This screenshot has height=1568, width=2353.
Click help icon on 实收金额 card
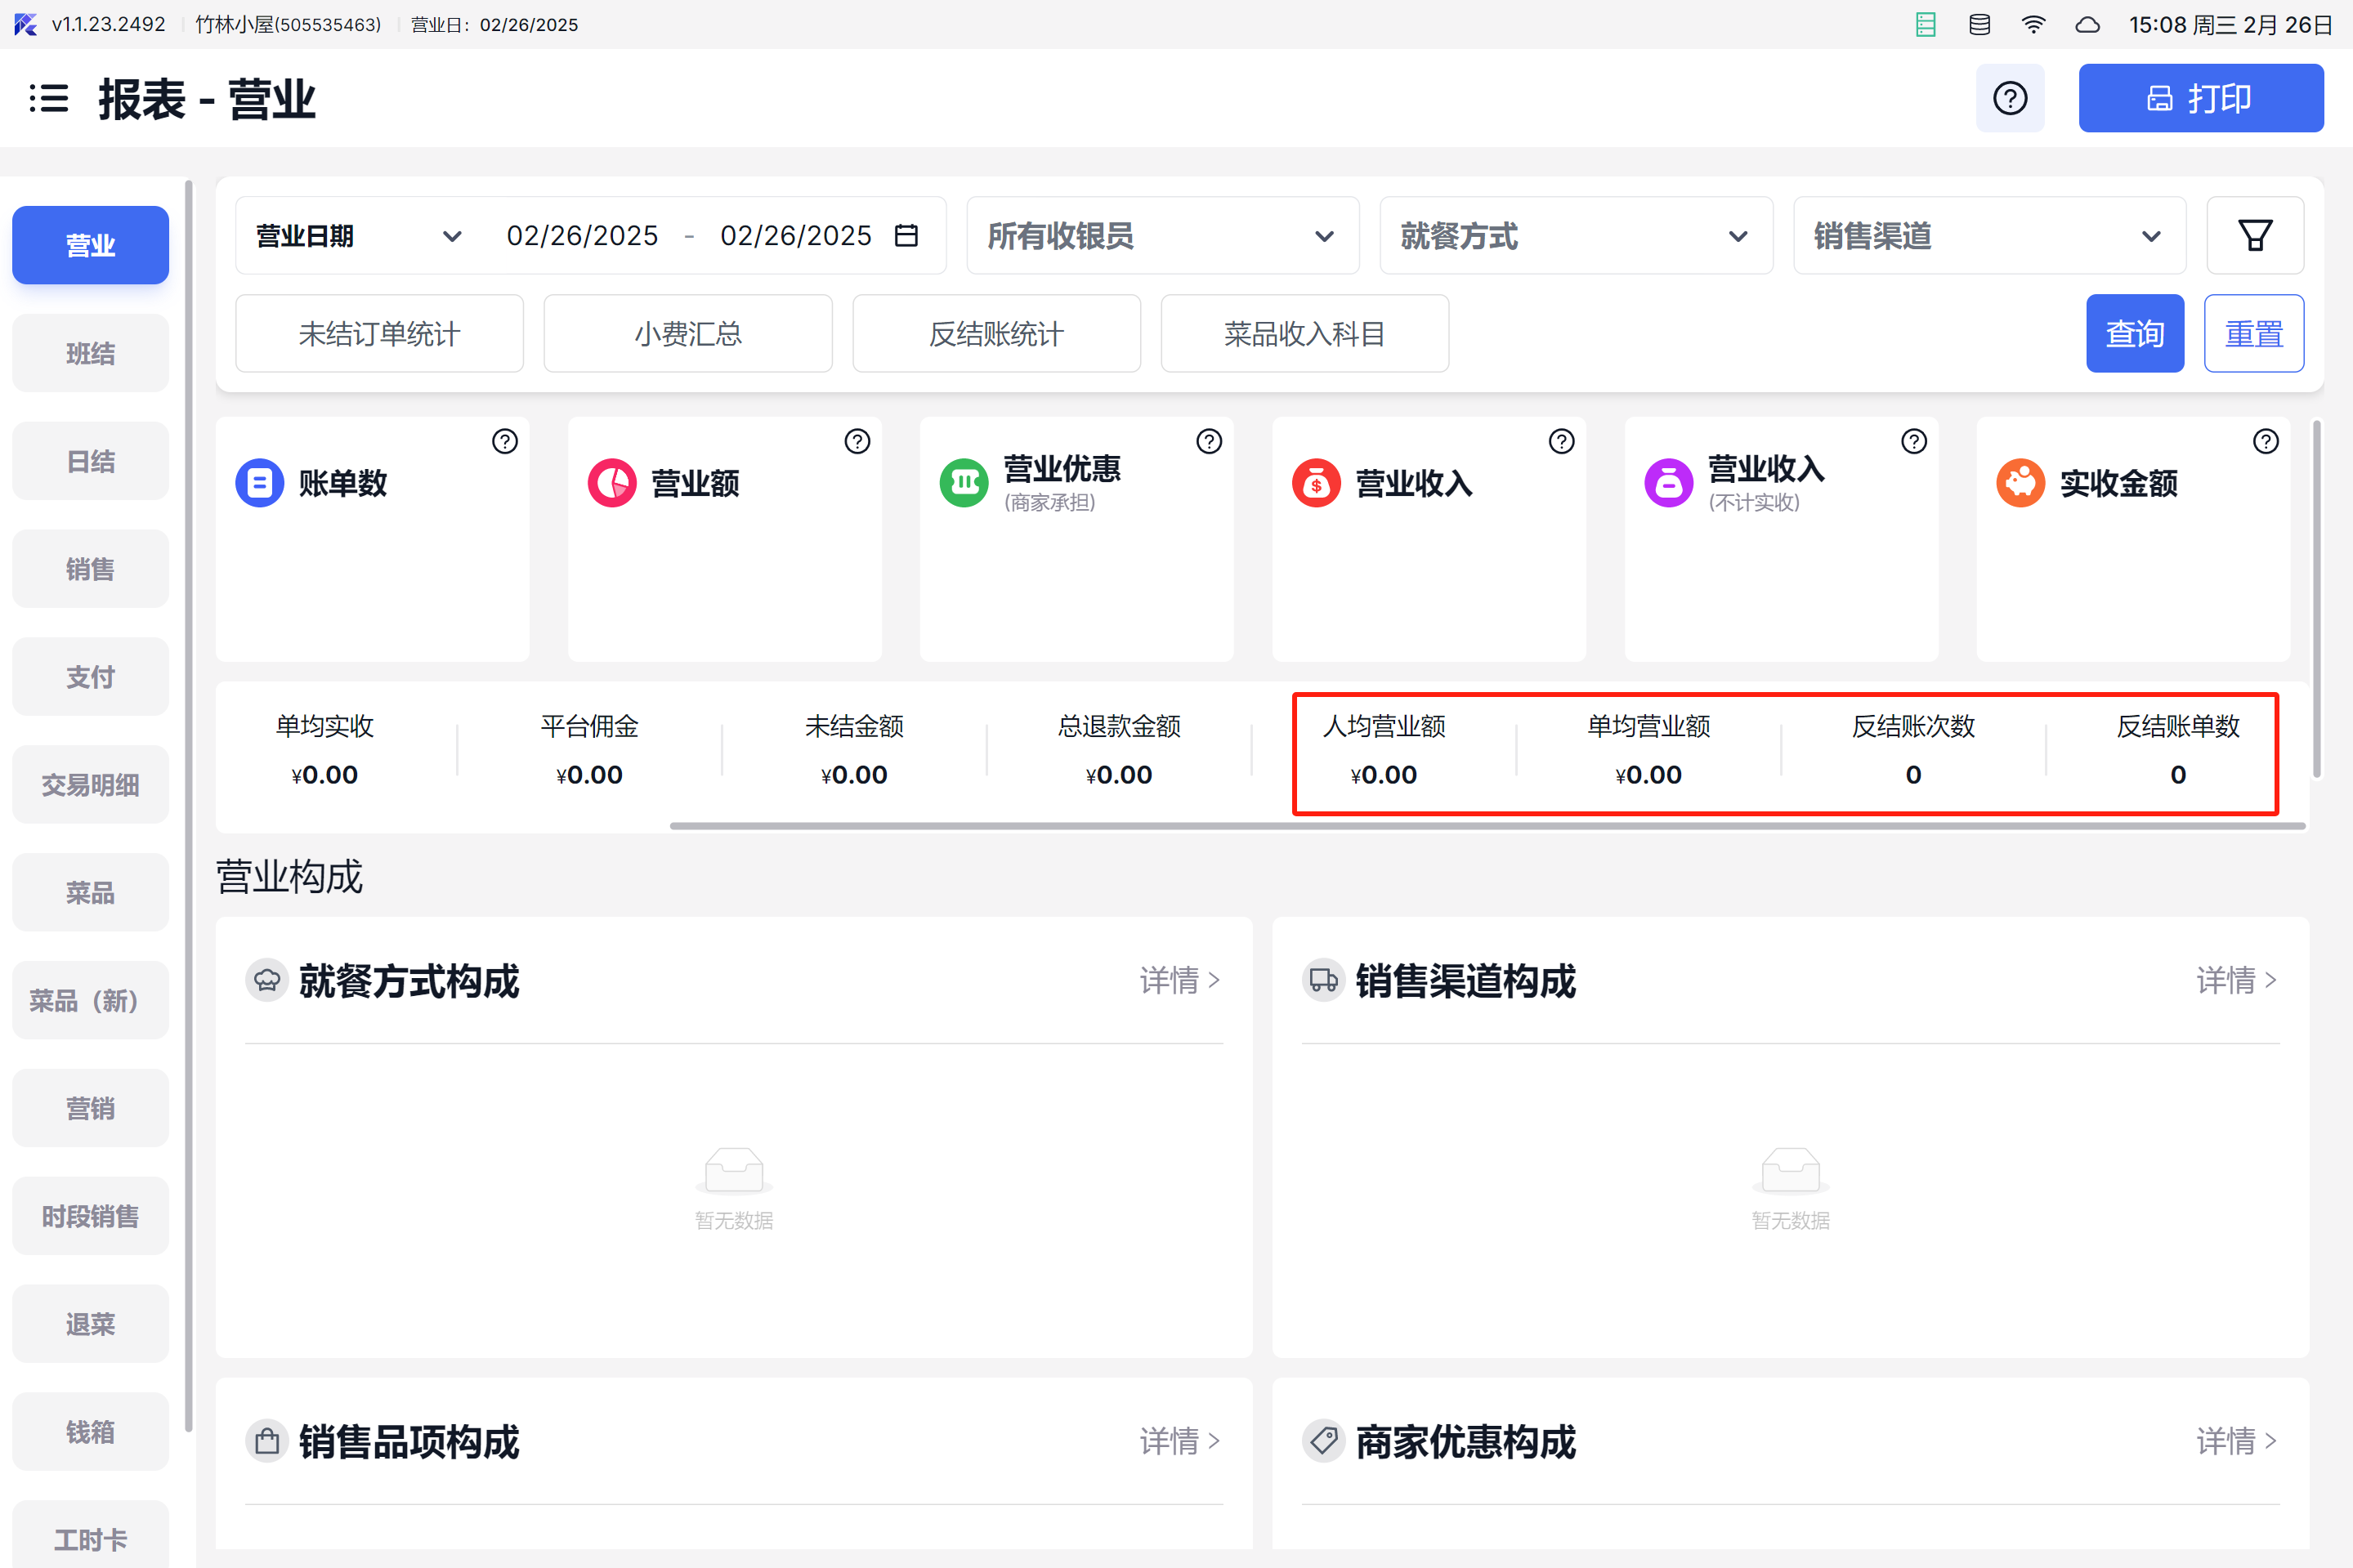[2265, 441]
